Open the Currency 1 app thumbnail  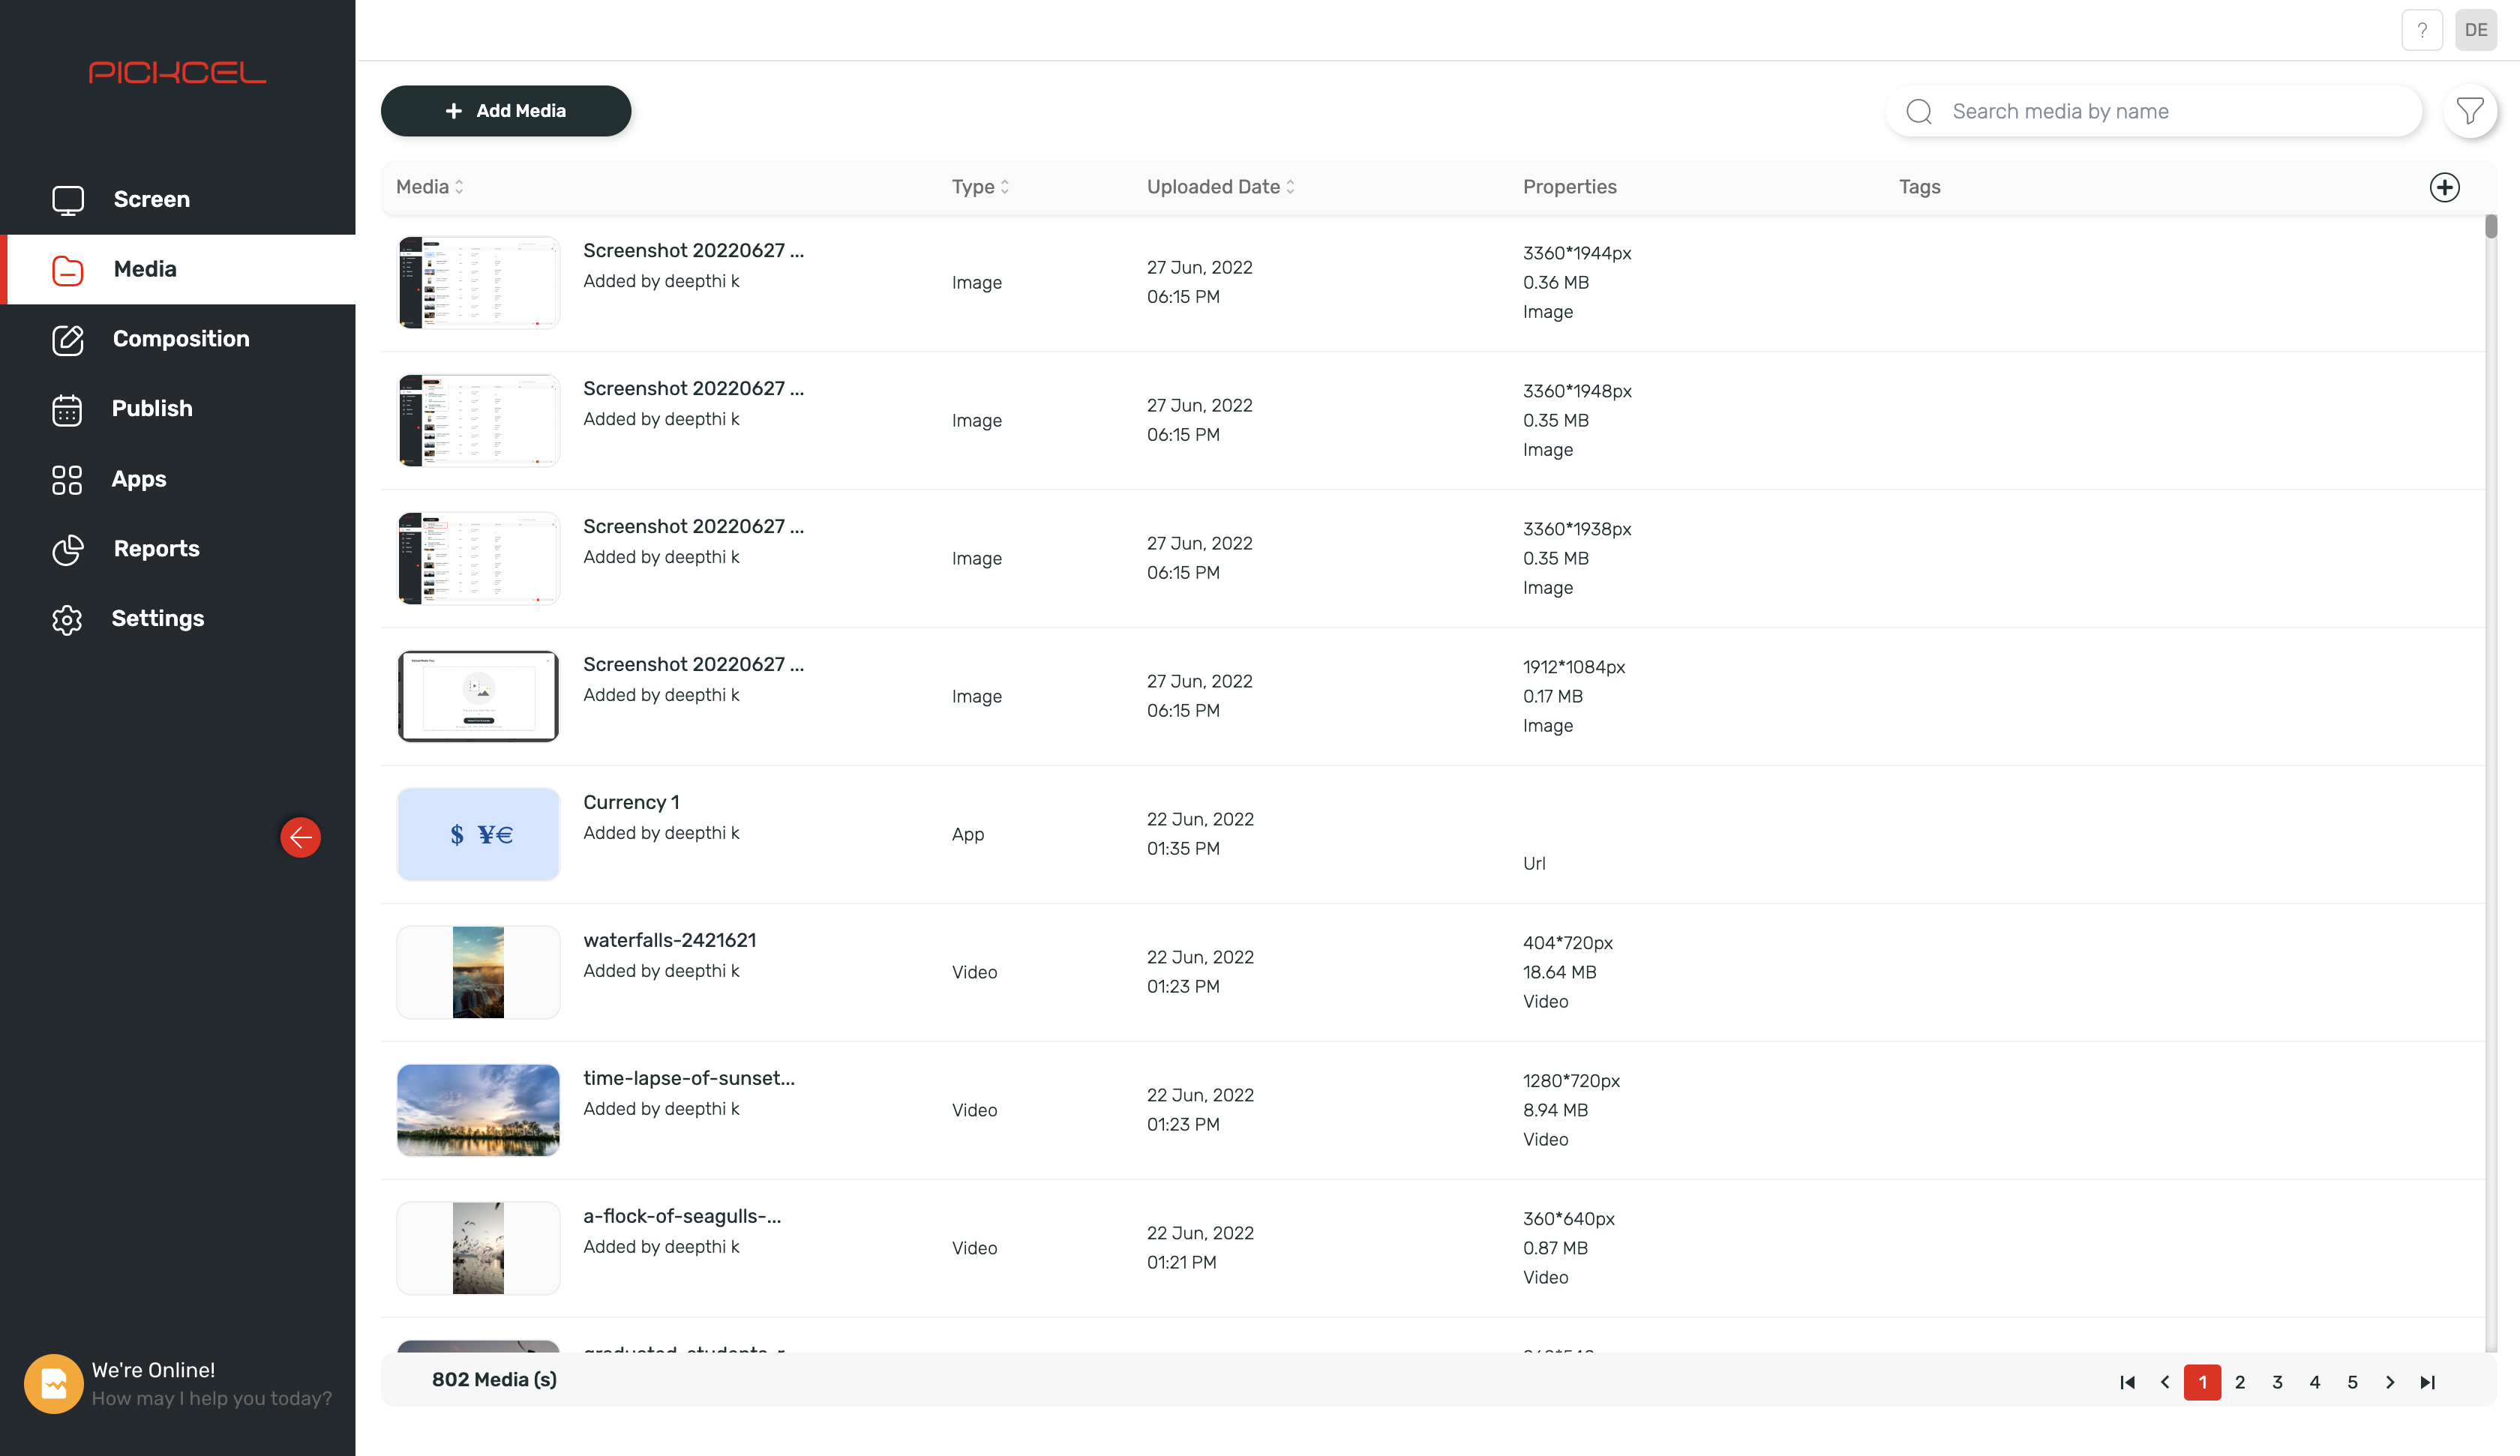(478, 834)
